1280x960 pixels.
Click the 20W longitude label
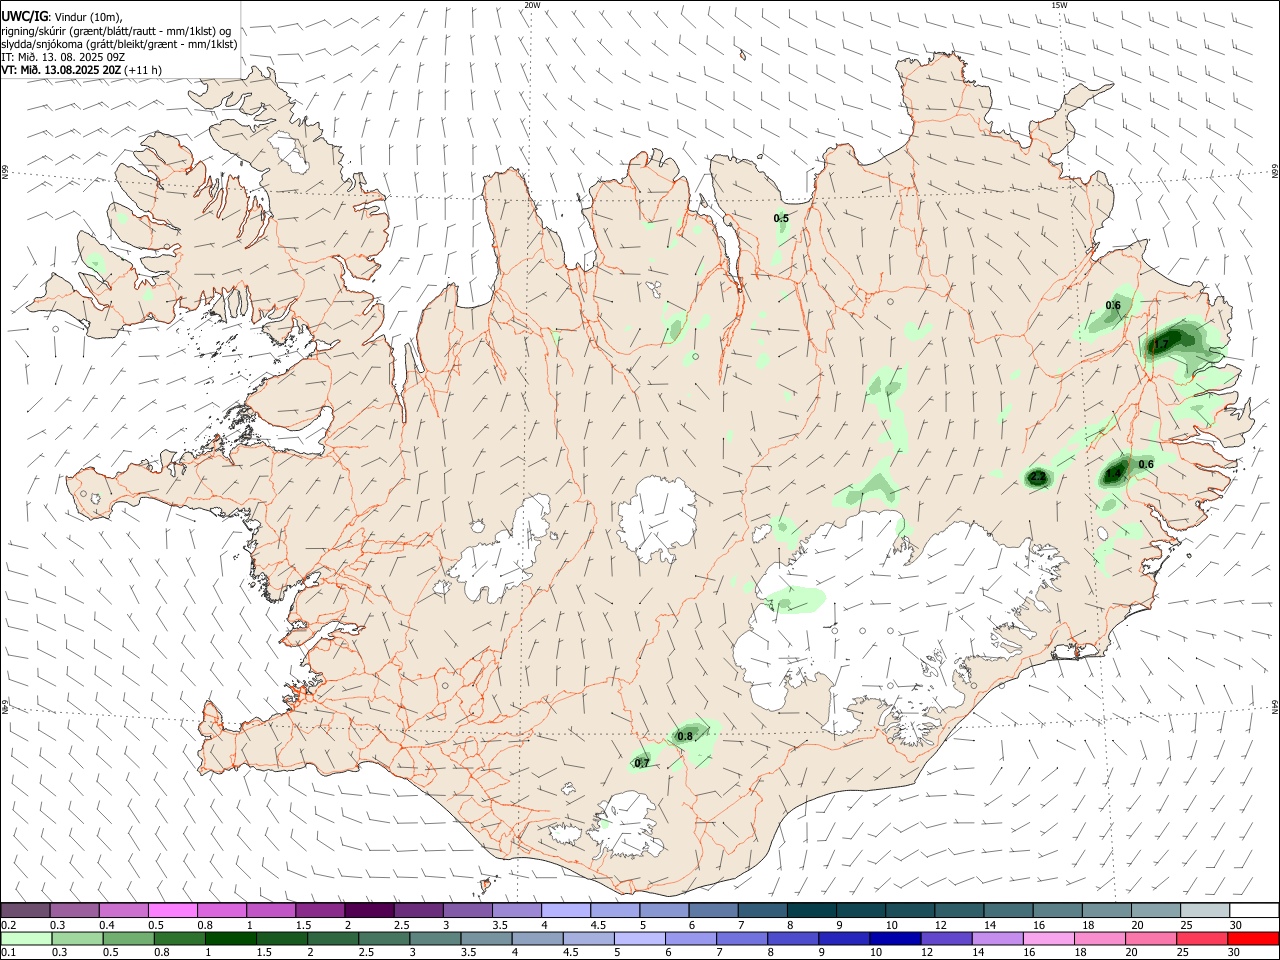(x=532, y=5)
